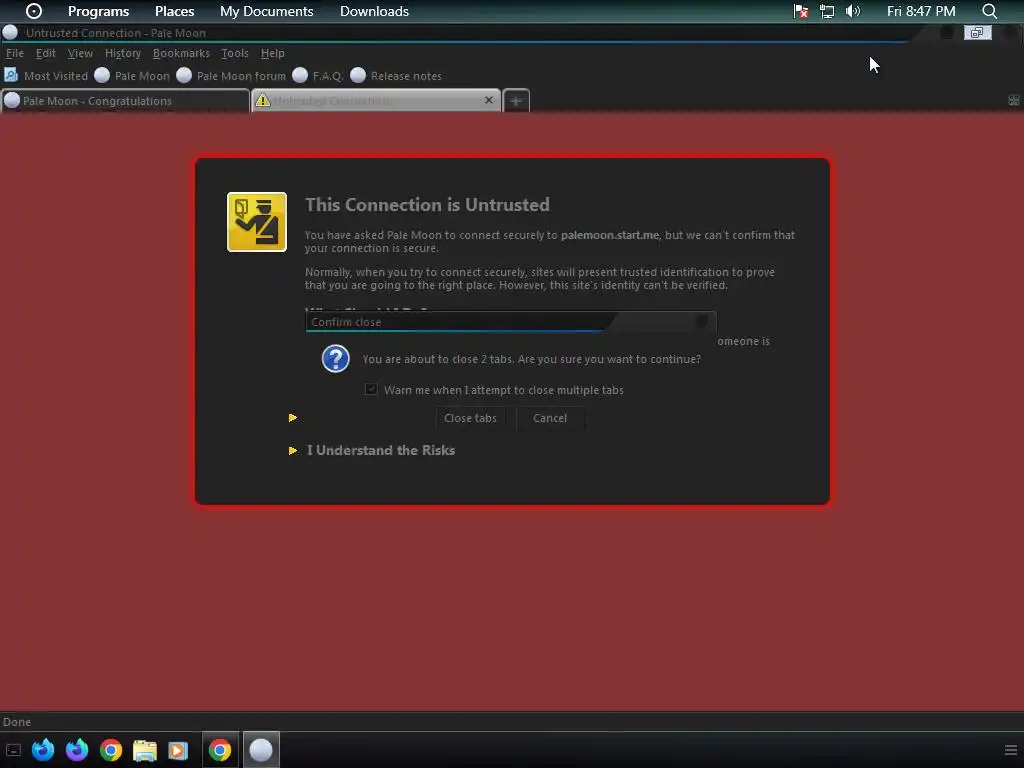Open My Documents from top panel
Image resolution: width=1024 pixels, height=768 pixels.
click(266, 11)
